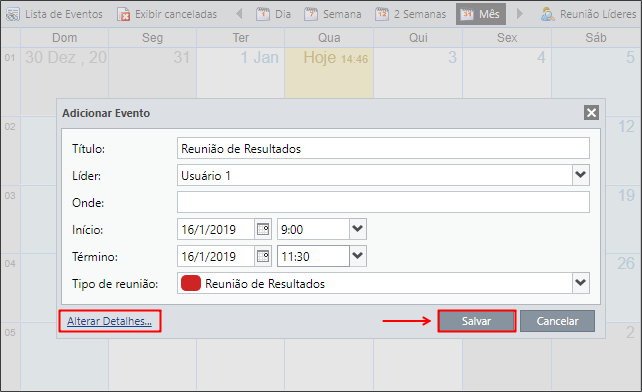Expand Líder dropdown arrow
642x392 pixels.
tap(581, 175)
